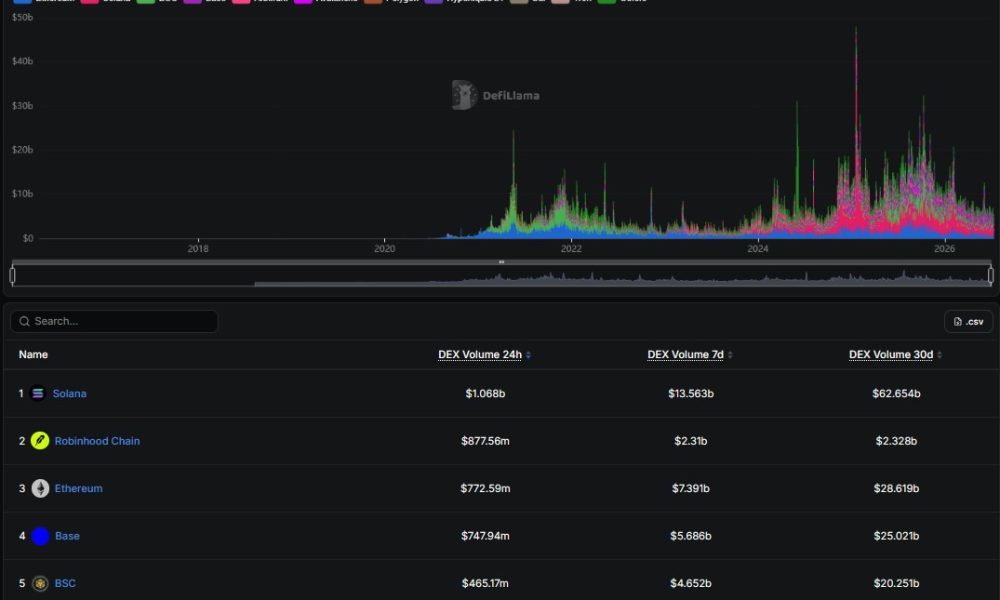
Task: Click the Ethereum diamond logo icon
Action: (x=40, y=488)
